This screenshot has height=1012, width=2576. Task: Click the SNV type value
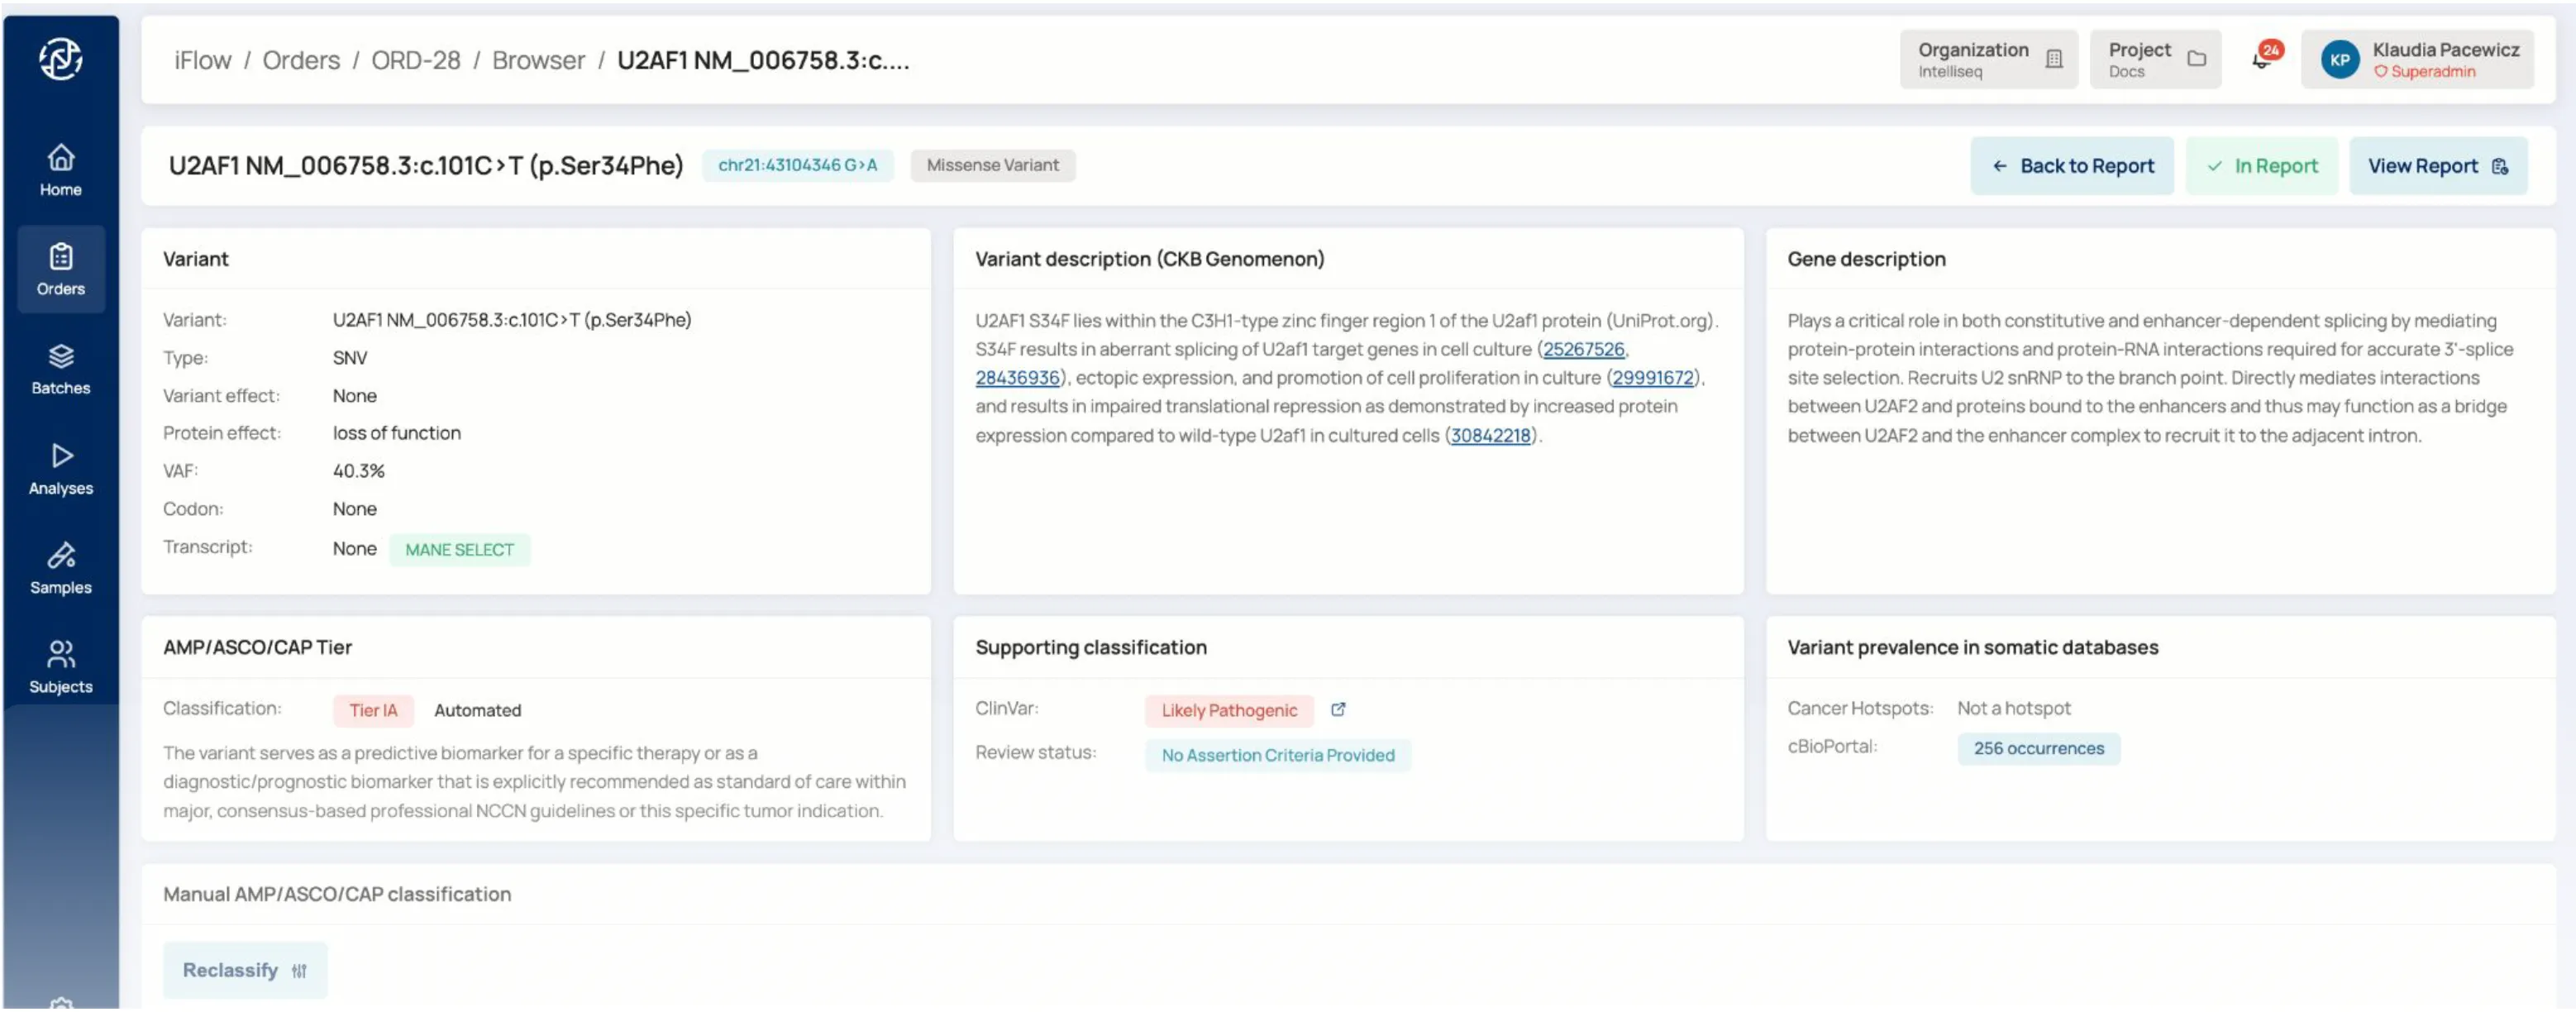point(350,357)
